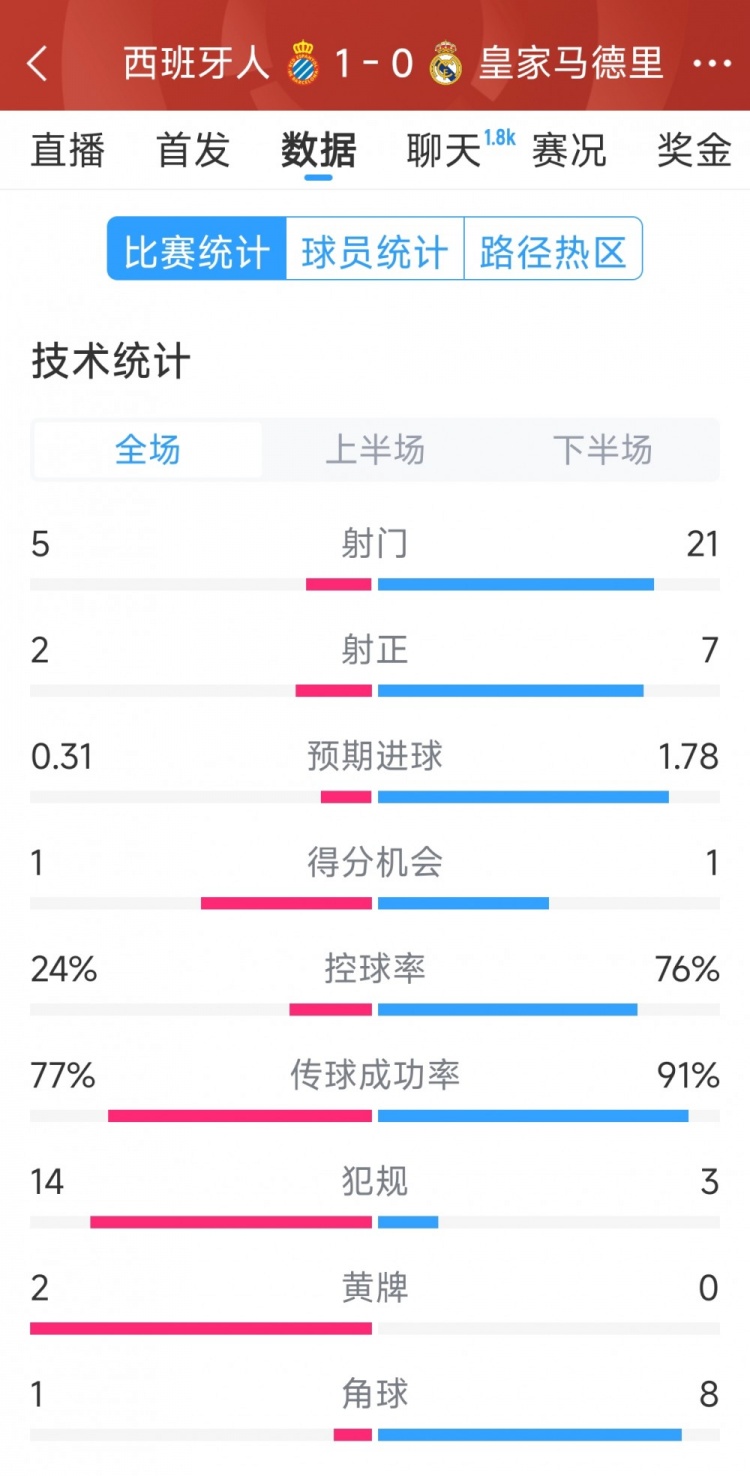The height and width of the screenshot is (1476, 750).
Task: Tap the 皇家马德里 team name
Action: [x=571, y=63]
